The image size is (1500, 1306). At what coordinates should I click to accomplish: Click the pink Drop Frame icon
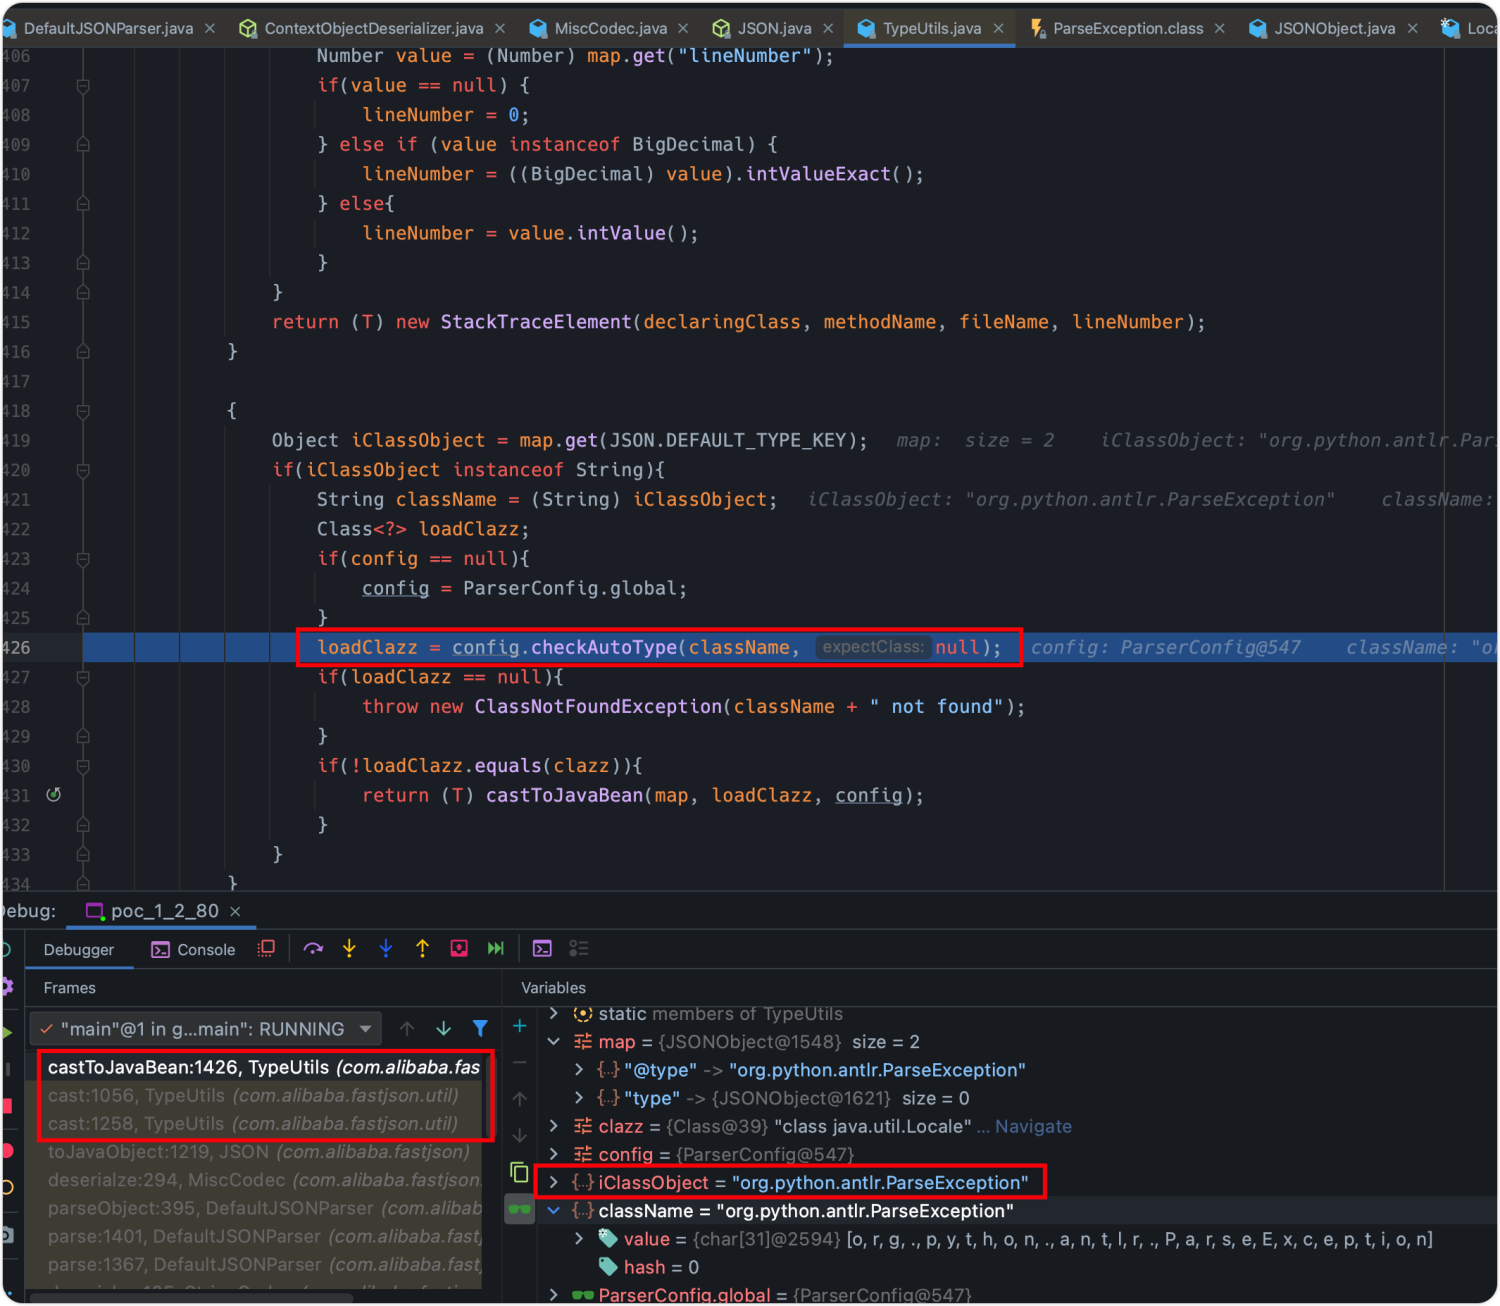click(x=459, y=948)
